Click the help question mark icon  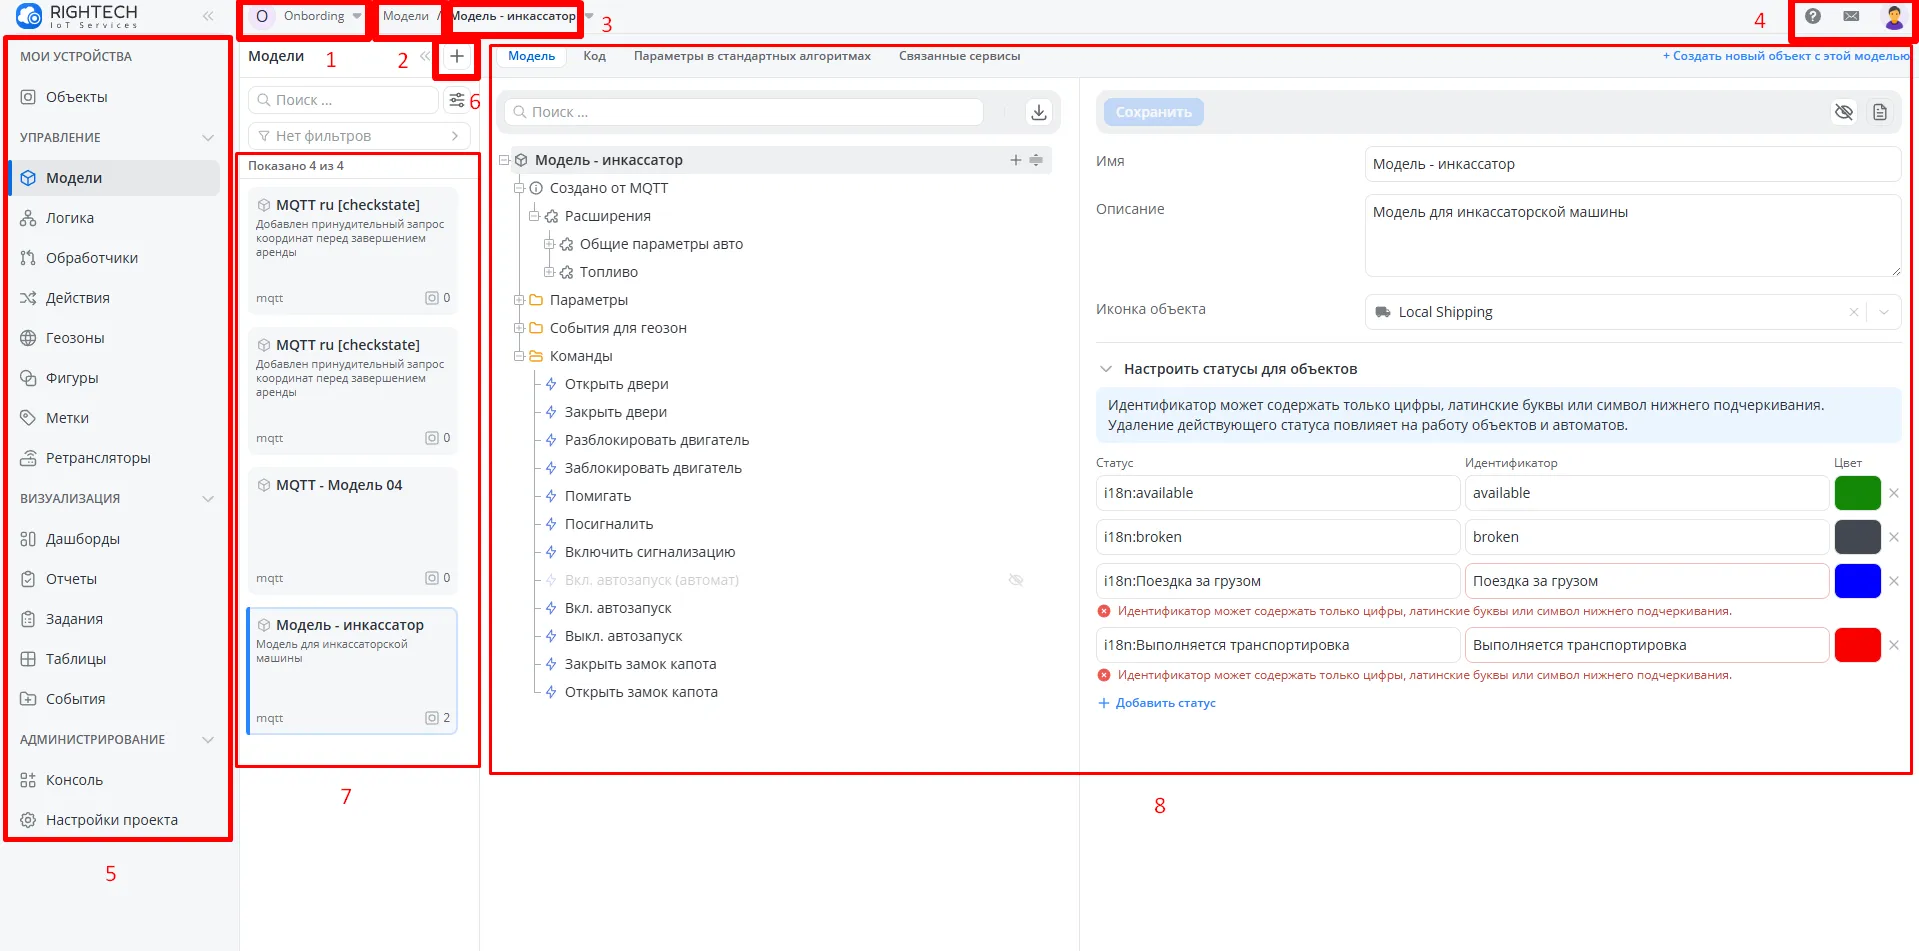coord(1812,16)
